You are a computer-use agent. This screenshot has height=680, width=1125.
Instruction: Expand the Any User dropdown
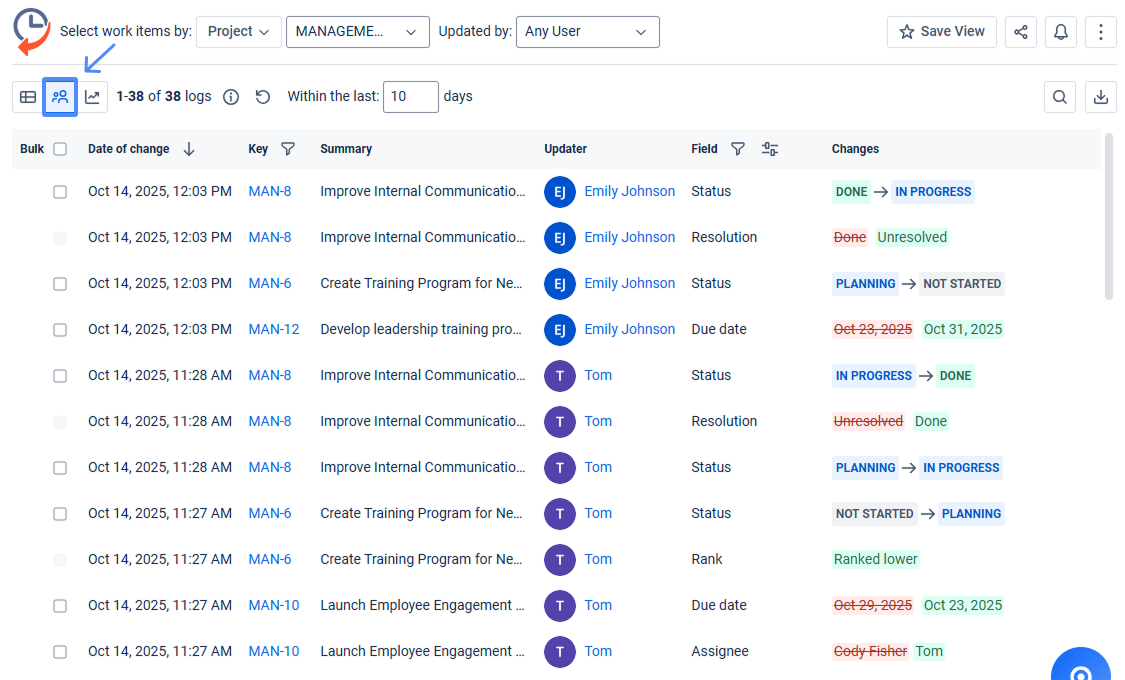(587, 32)
